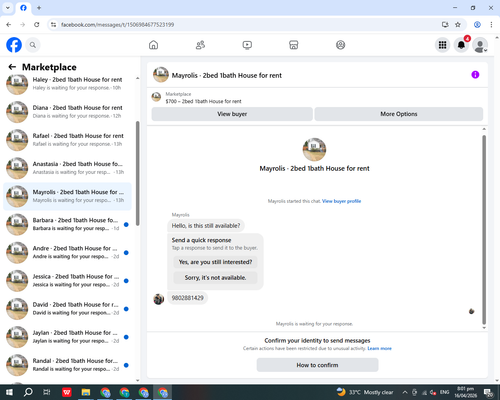
Task: Open the Chrome three-dot menu
Action: (x=491, y=25)
